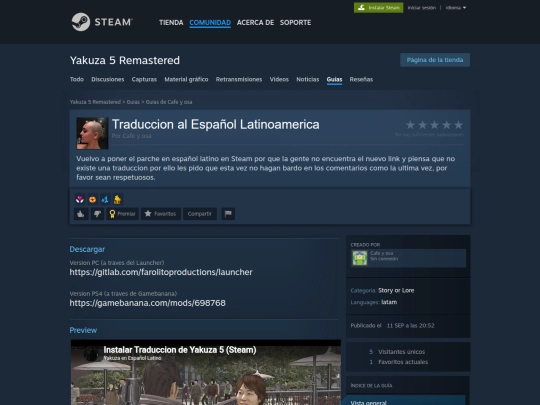Switch to the Noticias tab
This screenshot has width=540, height=405.
(x=308, y=80)
